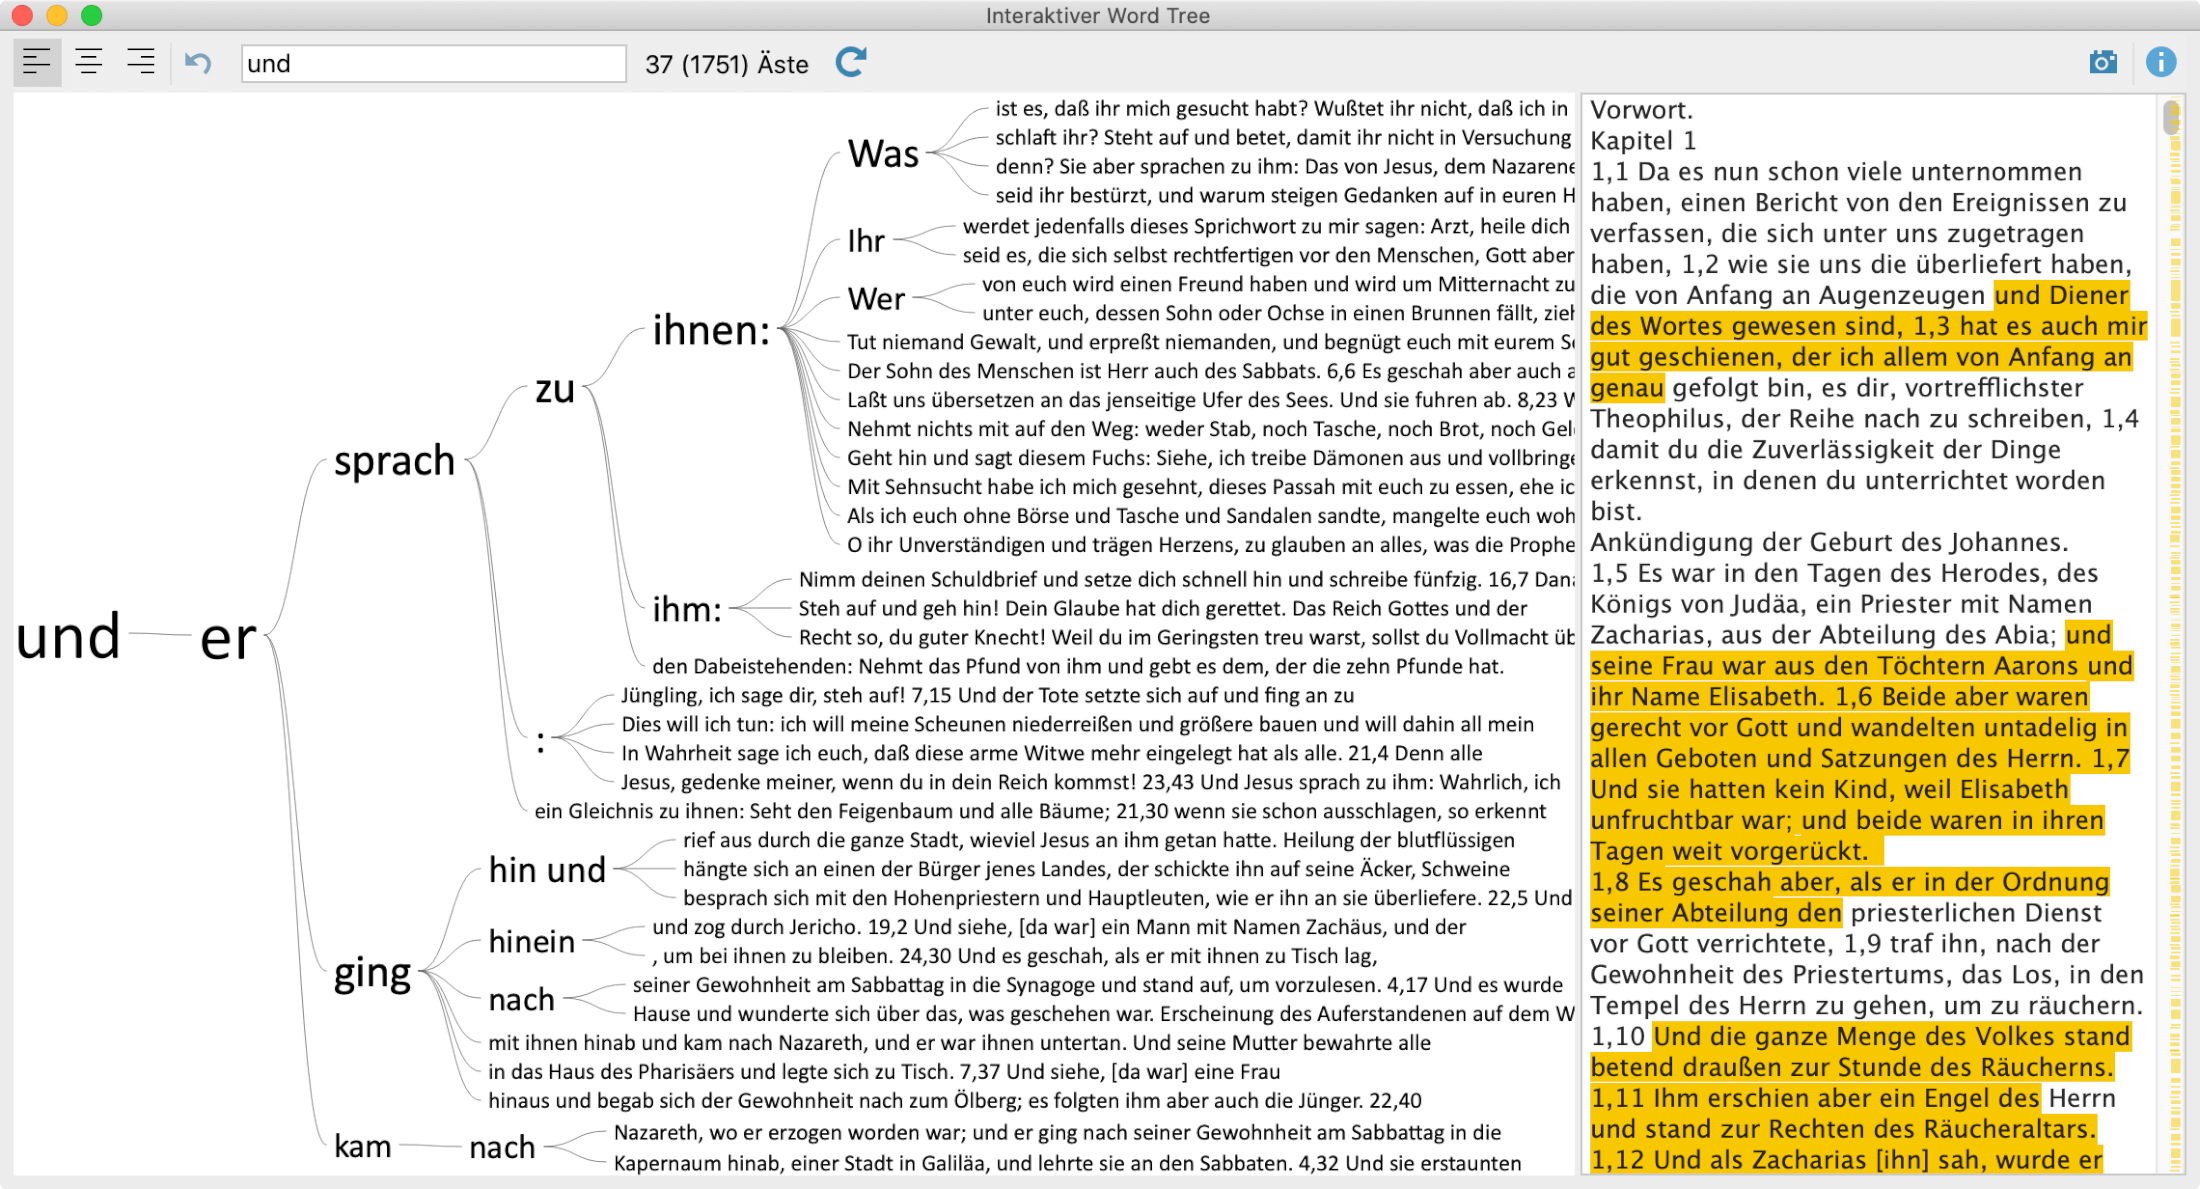The height and width of the screenshot is (1189, 2200).
Task: Take a snapshot with camera icon
Action: pos(2103,63)
